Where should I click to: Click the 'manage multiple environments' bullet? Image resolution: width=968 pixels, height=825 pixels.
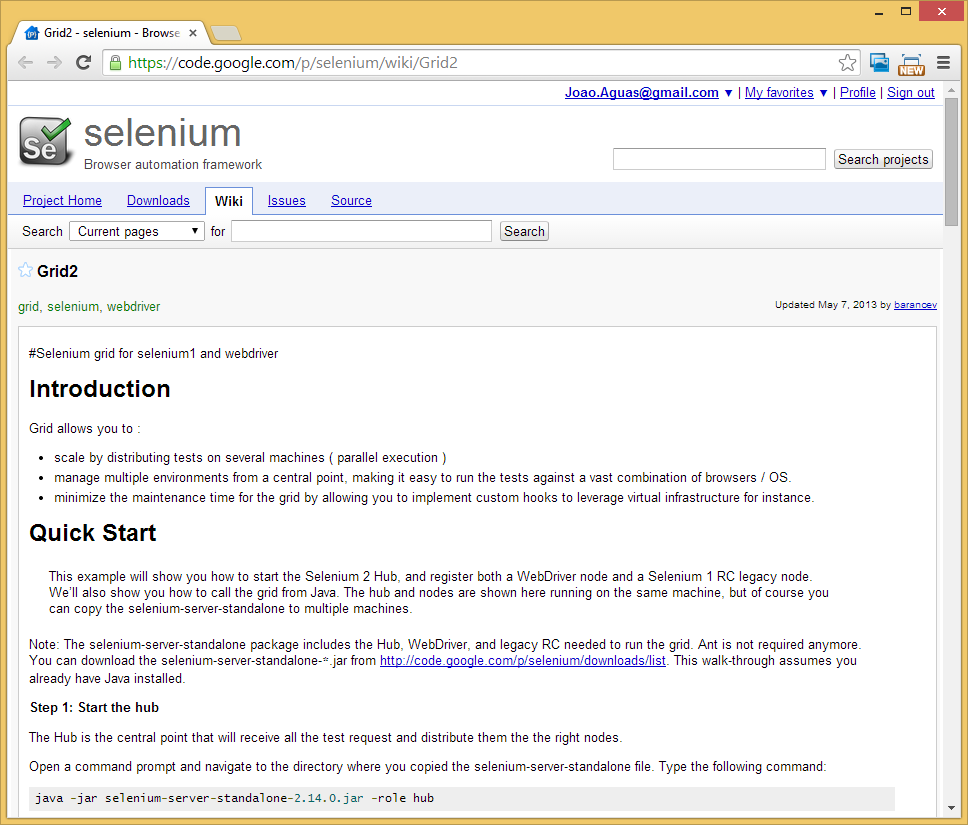click(422, 477)
